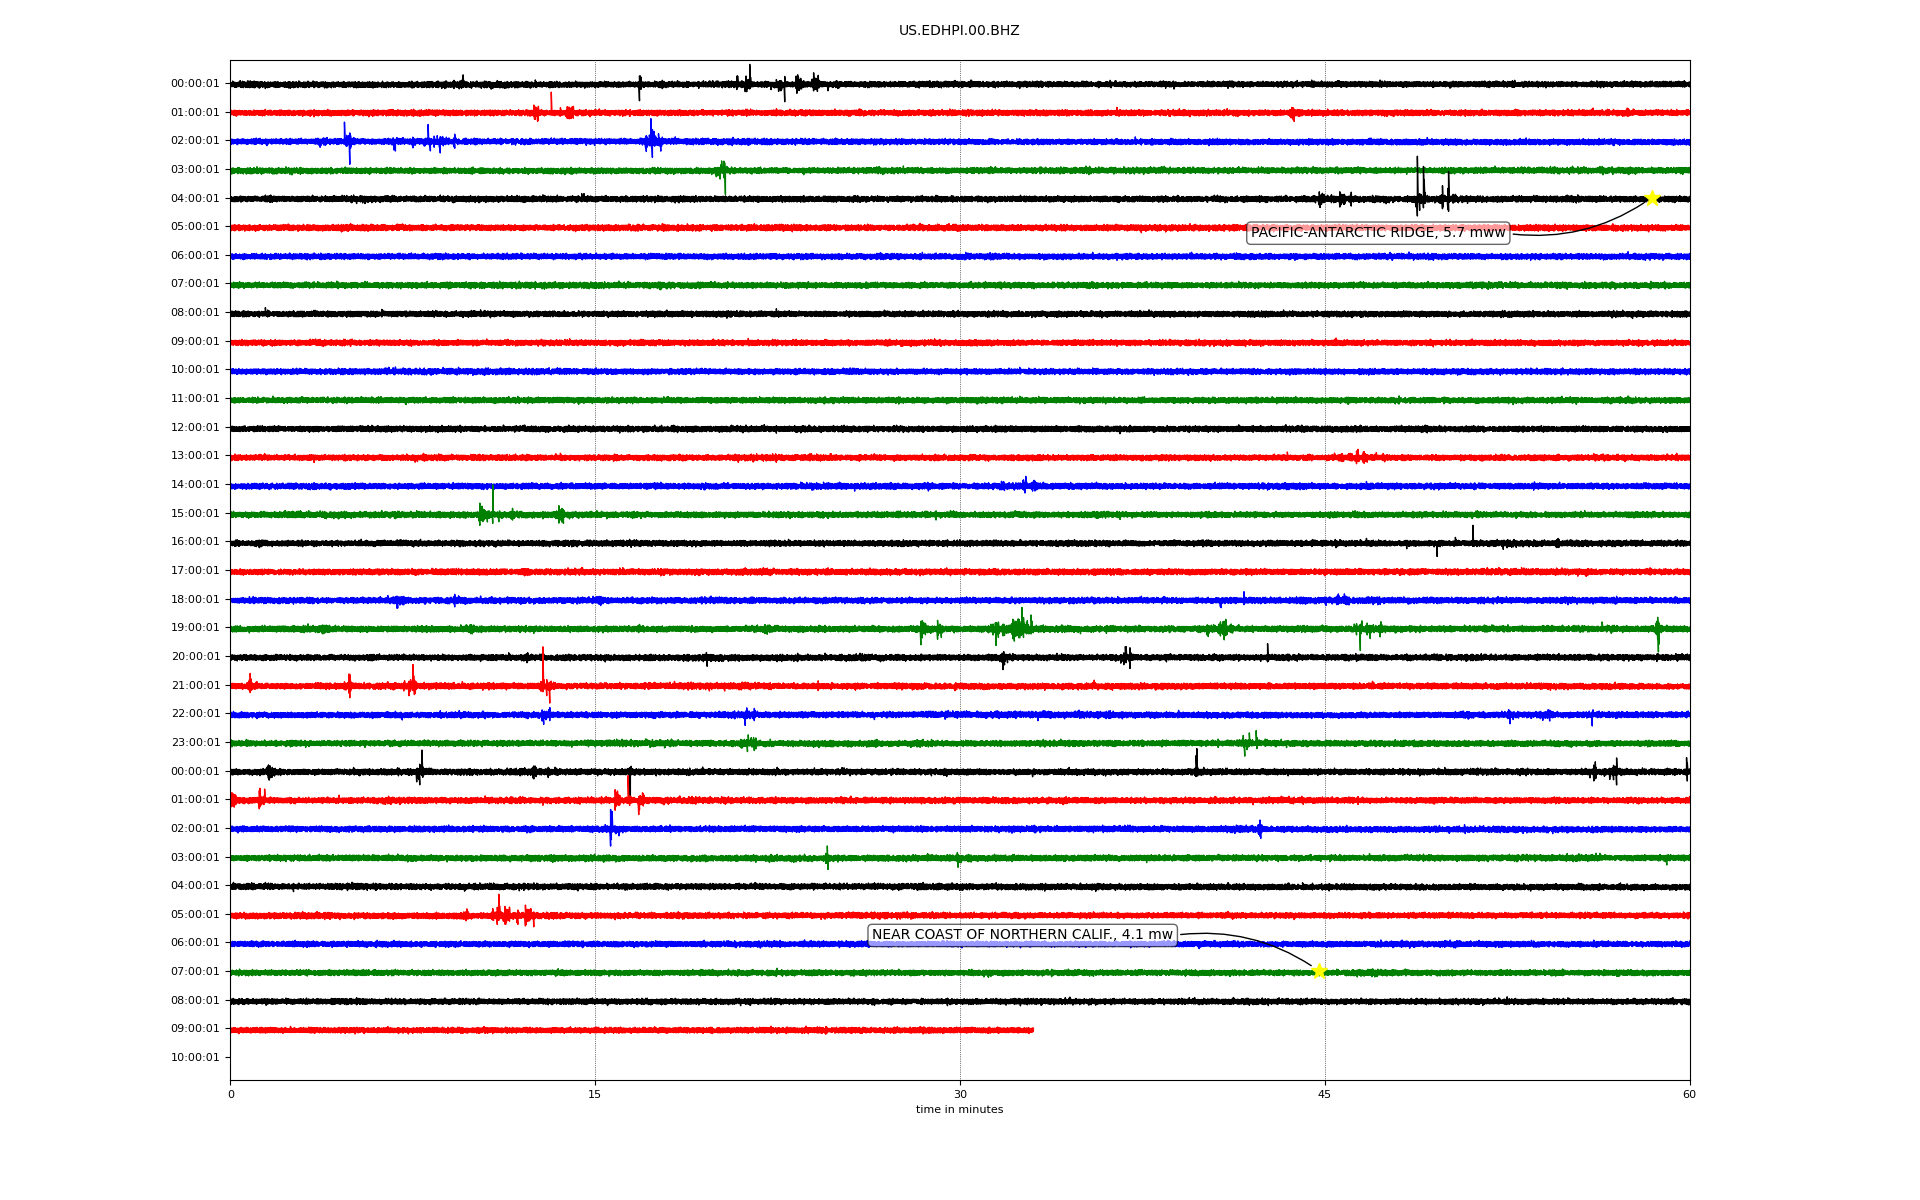Select the NEAR COAST OF NORTHERN CALIF., 4.1 mw label

(x=1022, y=935)
